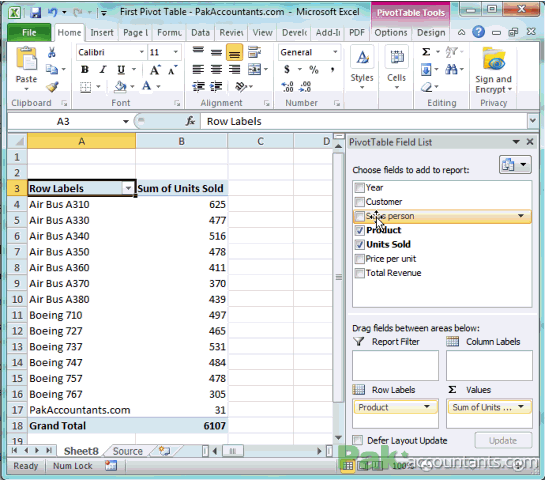Image resolution: width=545 pixels, height=480 pixels.
Task: Open Product field dropdown in Row Labels area
Action: click(426, 407)
